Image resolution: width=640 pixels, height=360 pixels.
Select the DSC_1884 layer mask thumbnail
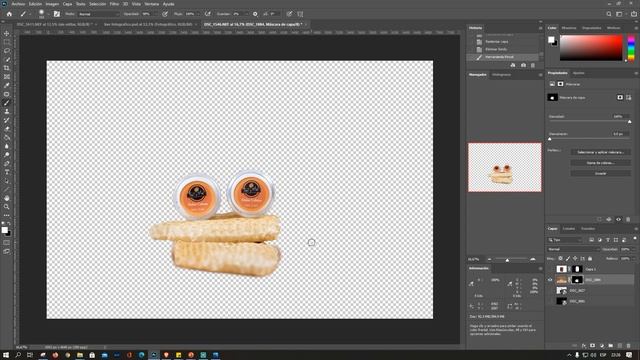coord(577,280)
